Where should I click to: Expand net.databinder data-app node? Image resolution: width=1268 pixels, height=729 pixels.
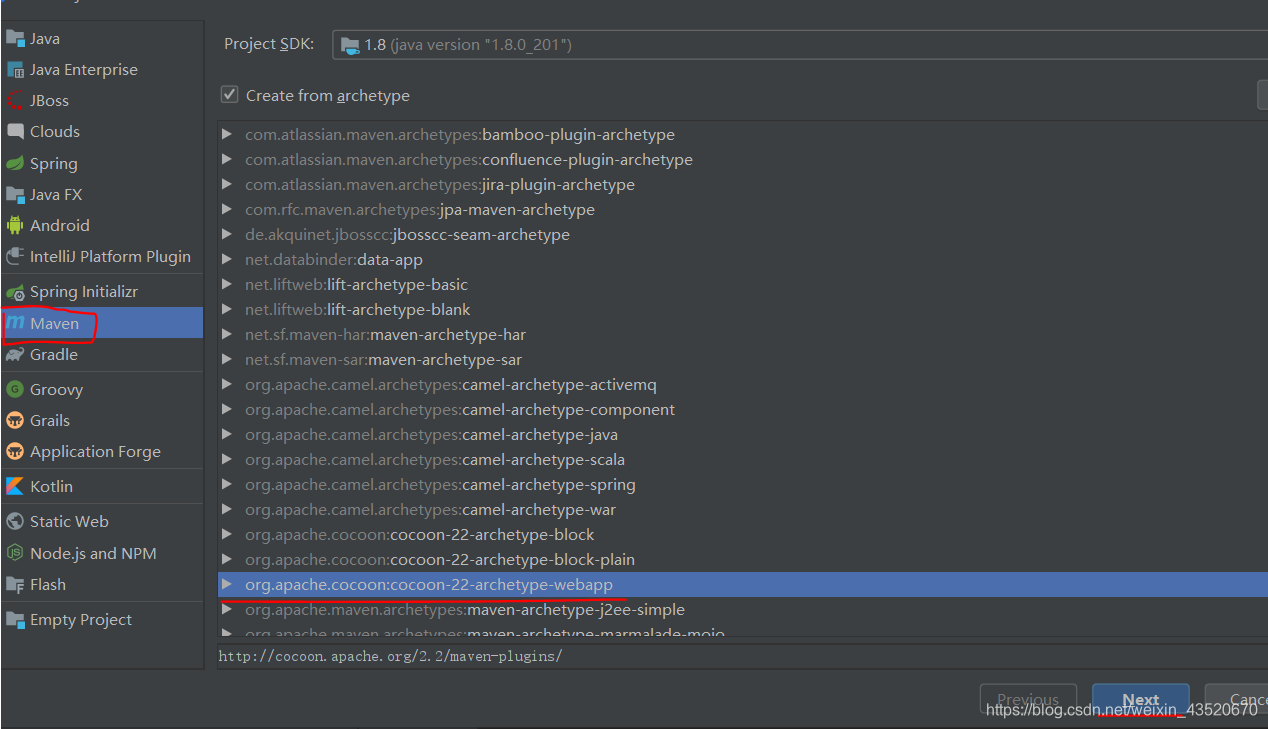point(227,259)
